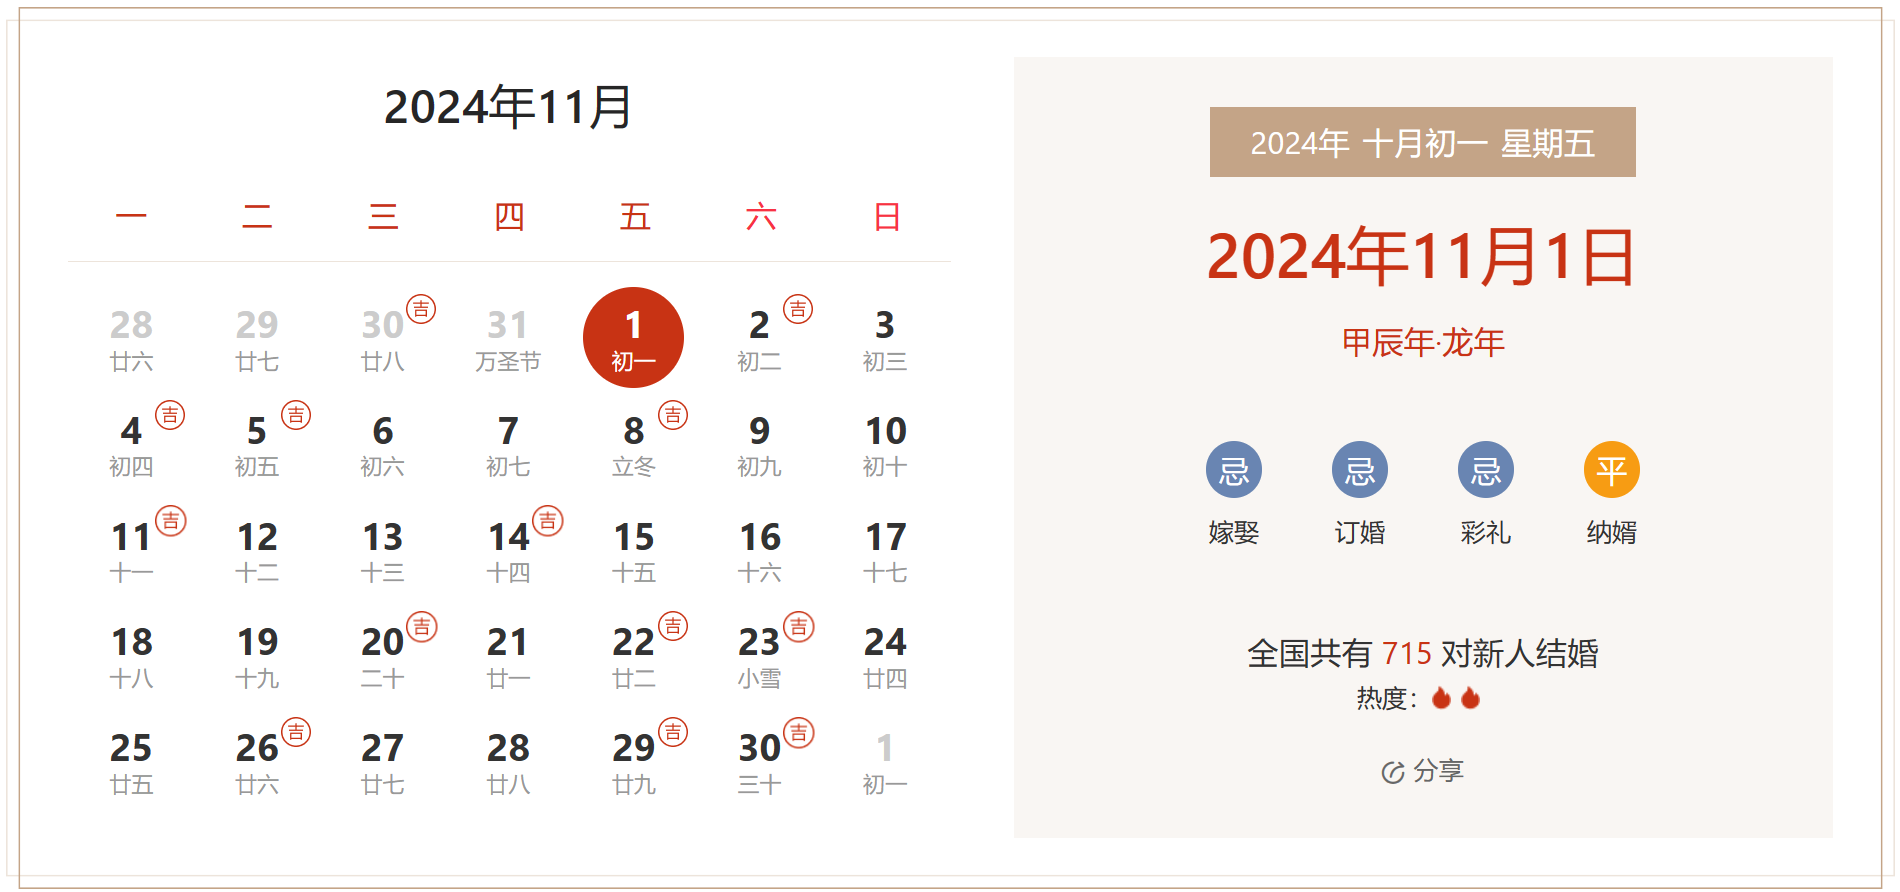Click the 2024年 十月初一 星期五 banner
1900x892 pixels.
[x=1422, y=142]
